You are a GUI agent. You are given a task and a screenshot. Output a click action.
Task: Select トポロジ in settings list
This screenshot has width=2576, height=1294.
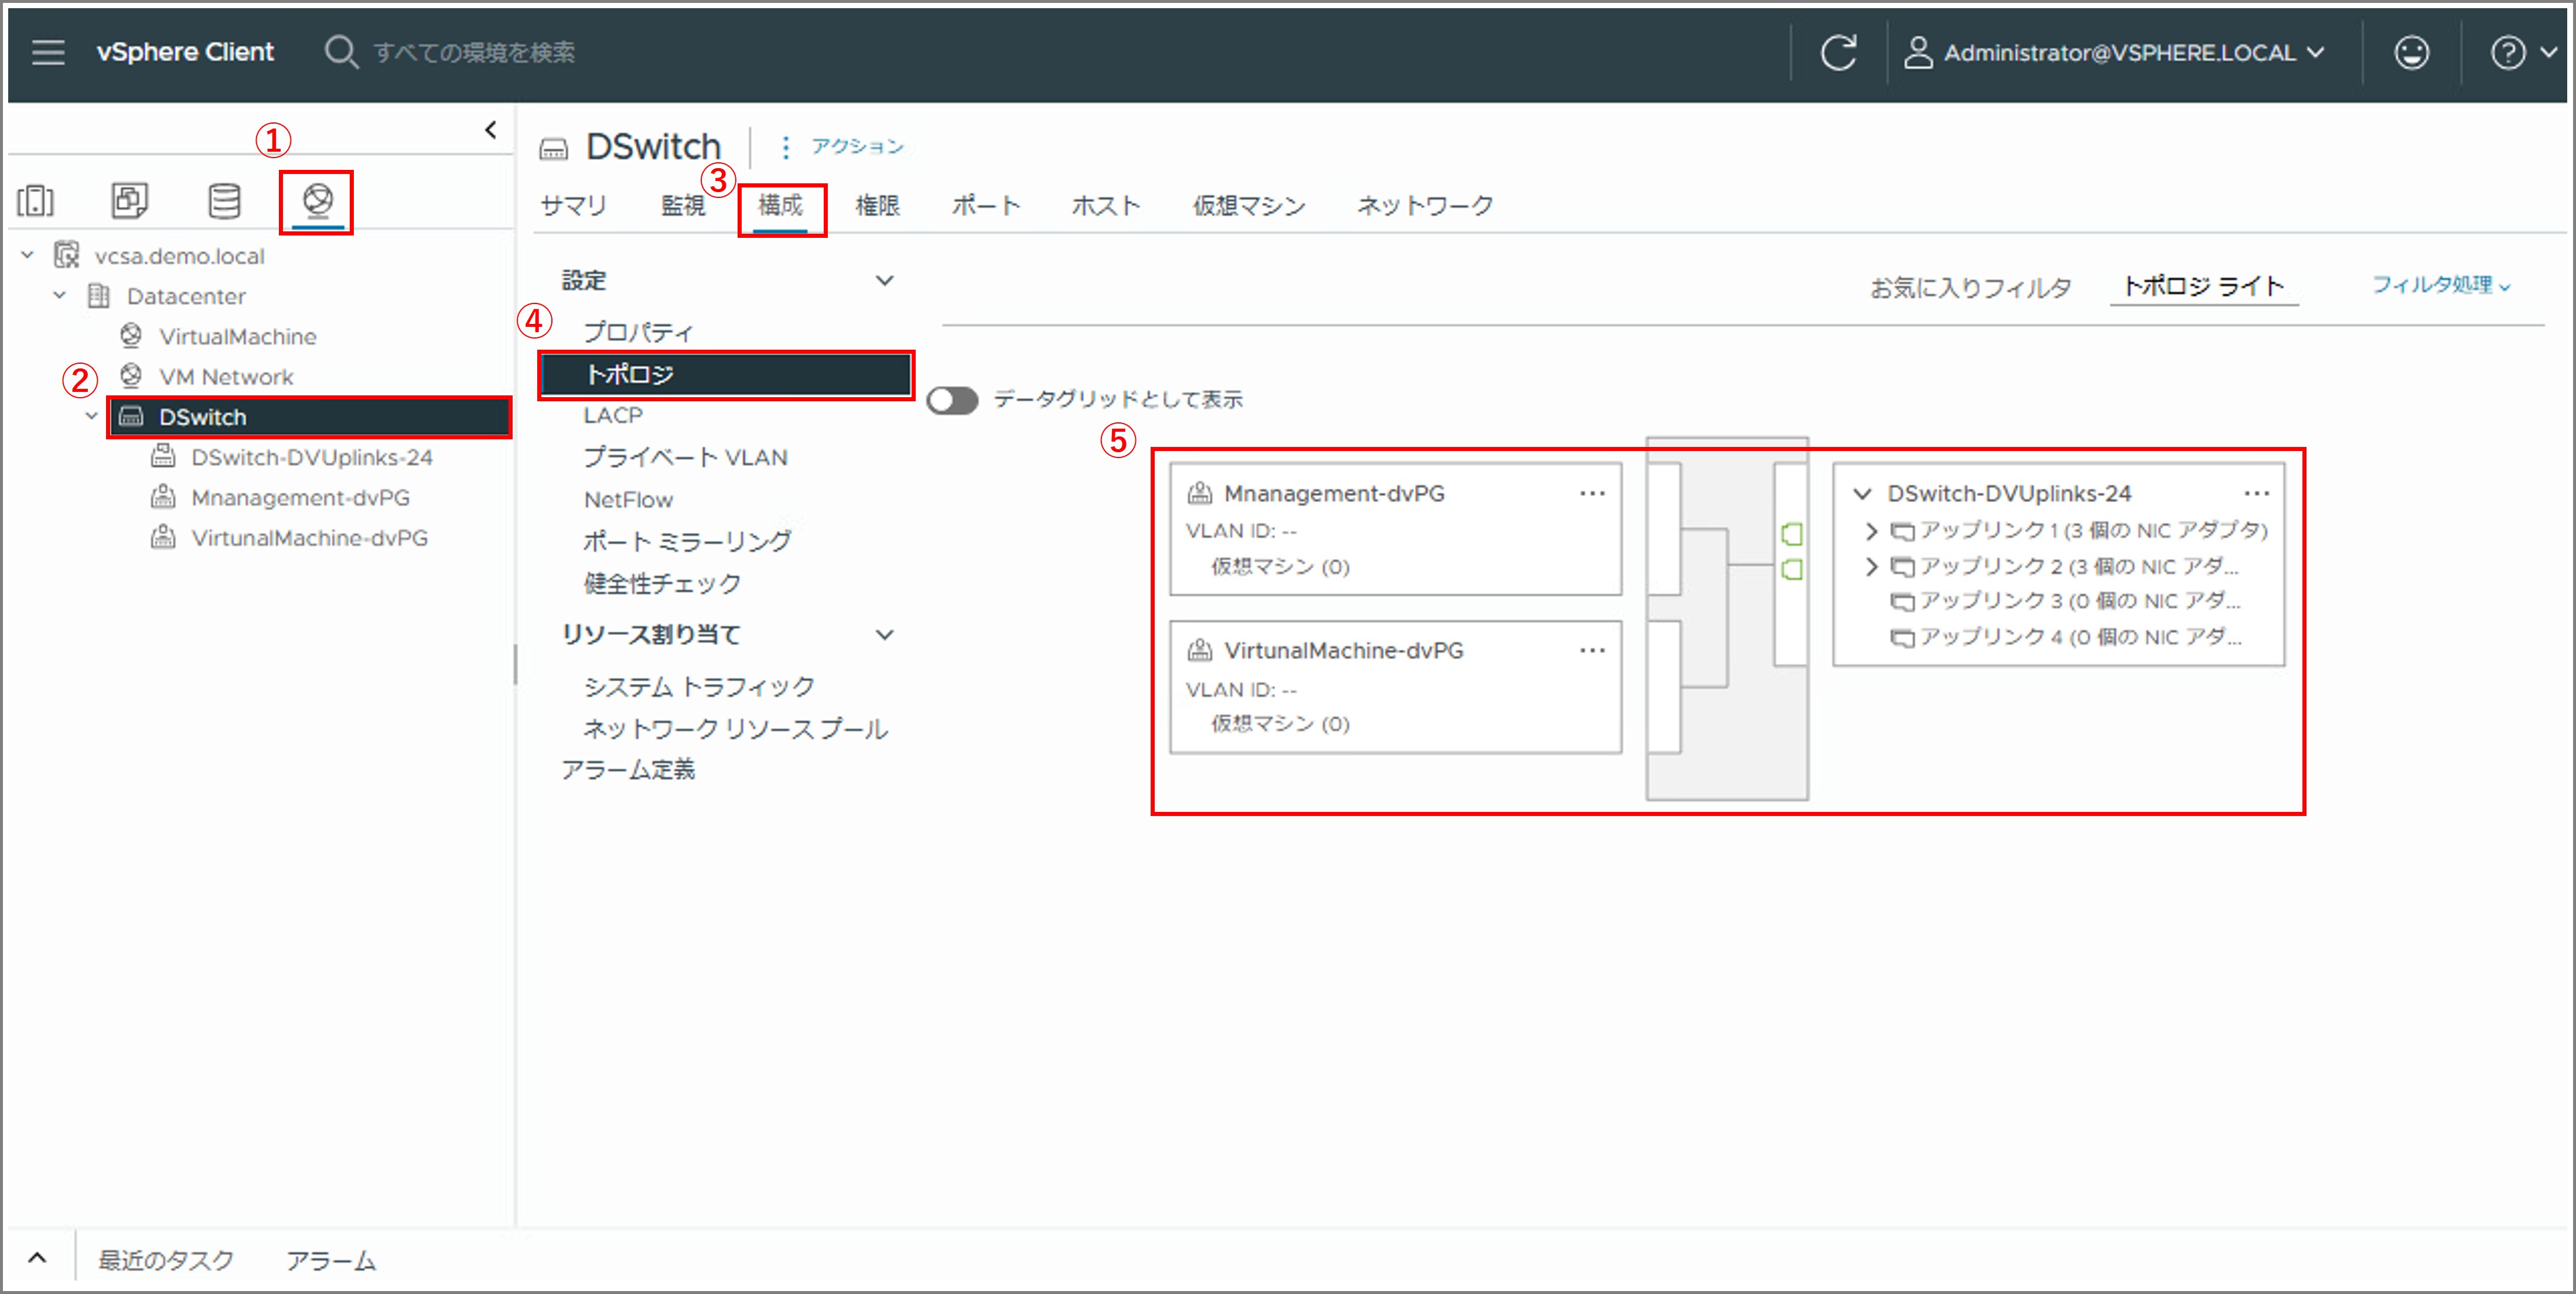(x=726, y=374)
